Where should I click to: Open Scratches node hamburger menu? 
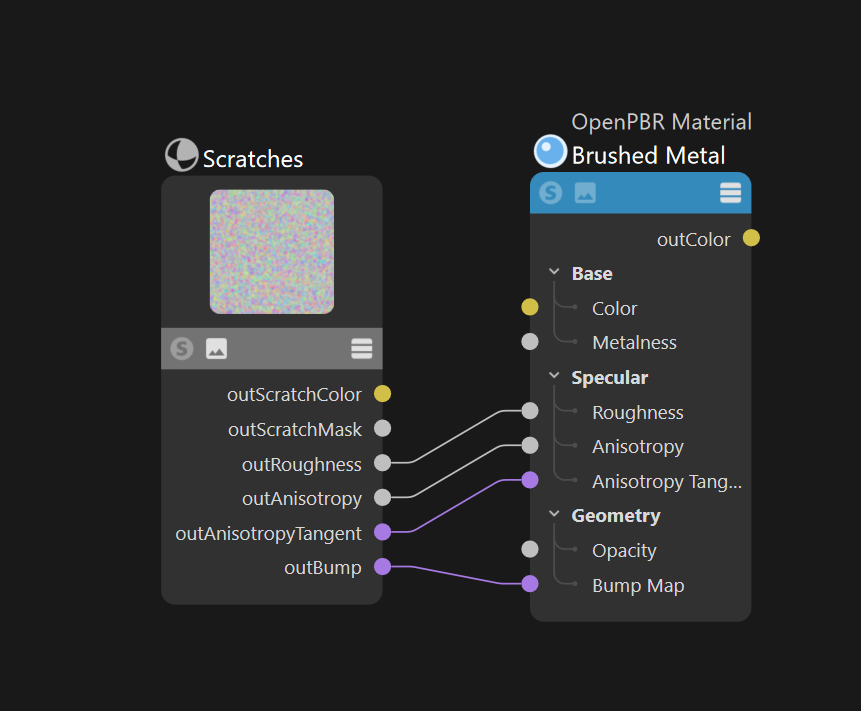click(361, 348)
